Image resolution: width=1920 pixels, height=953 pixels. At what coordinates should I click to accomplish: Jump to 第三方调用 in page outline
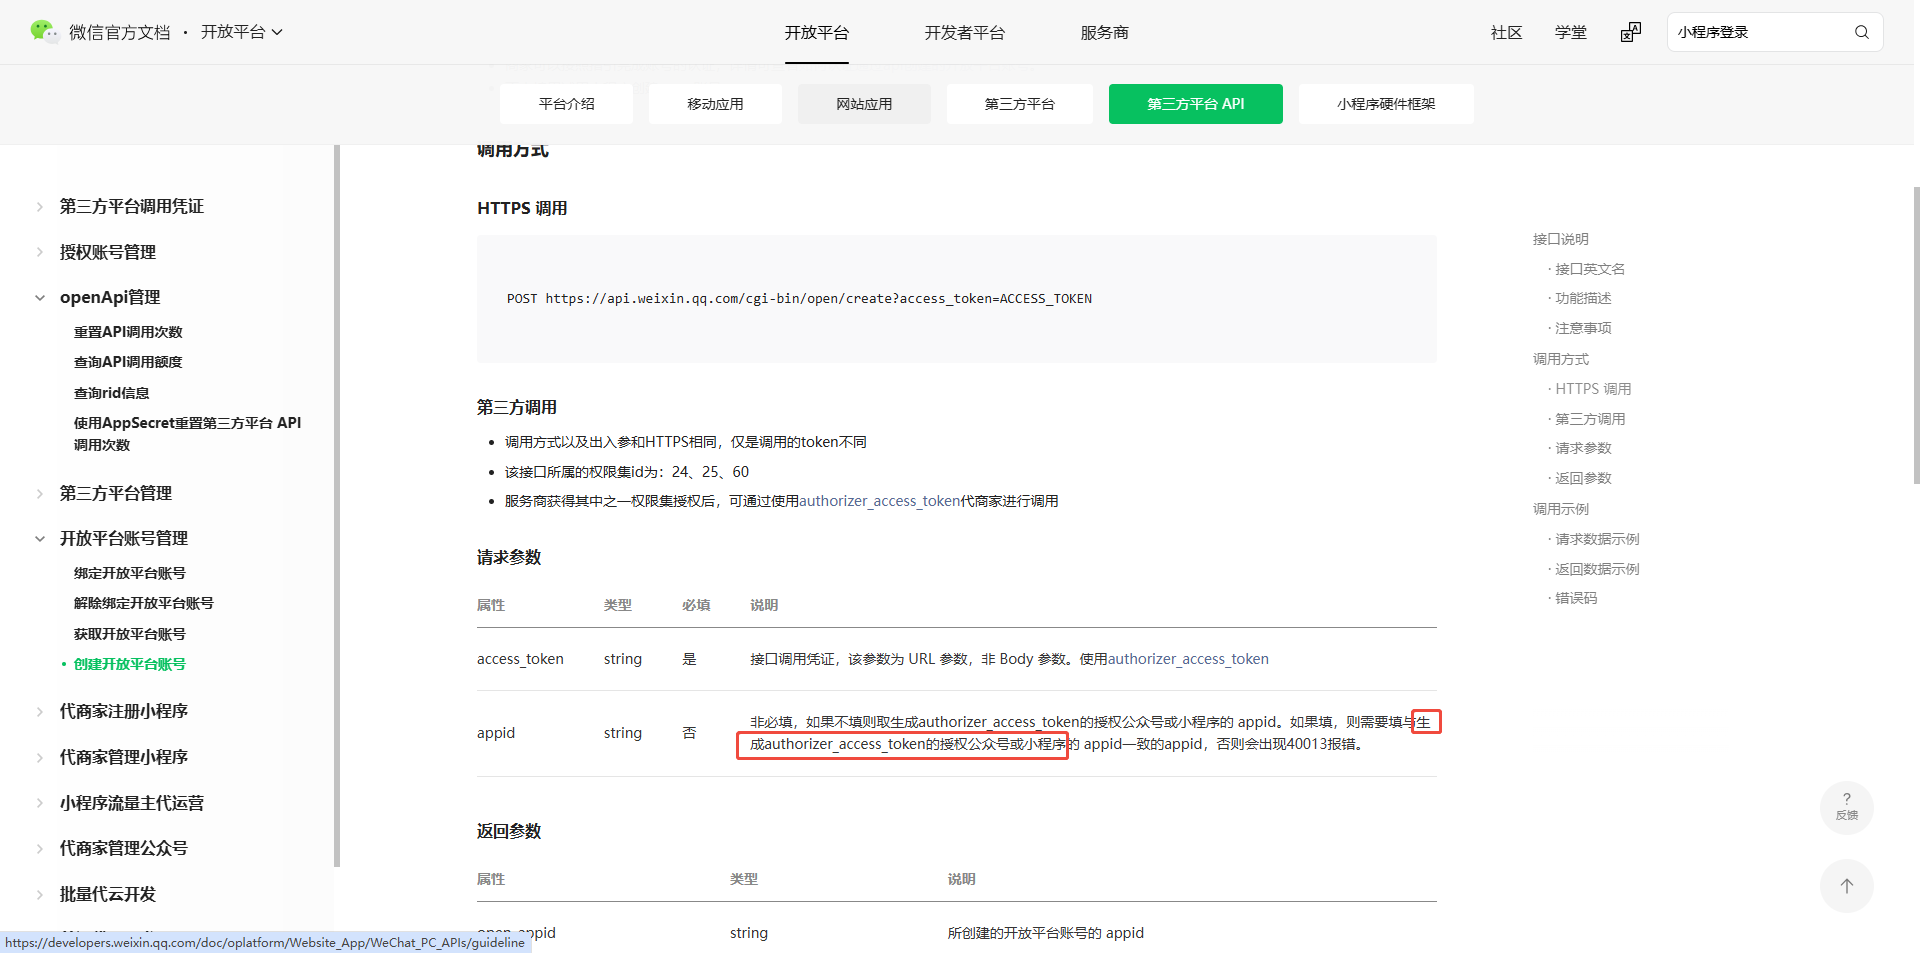point(1590,419)
